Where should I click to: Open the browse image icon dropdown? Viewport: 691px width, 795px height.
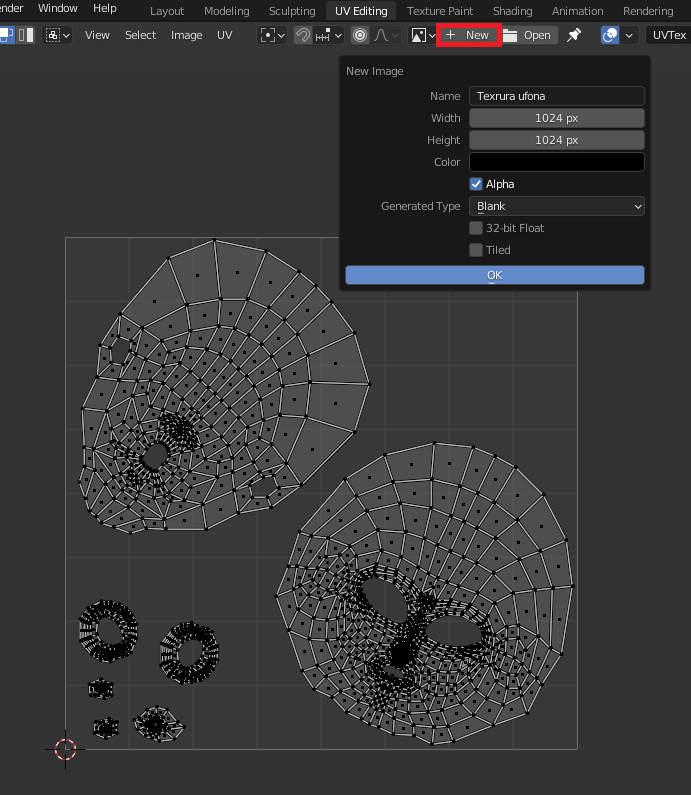423,35
